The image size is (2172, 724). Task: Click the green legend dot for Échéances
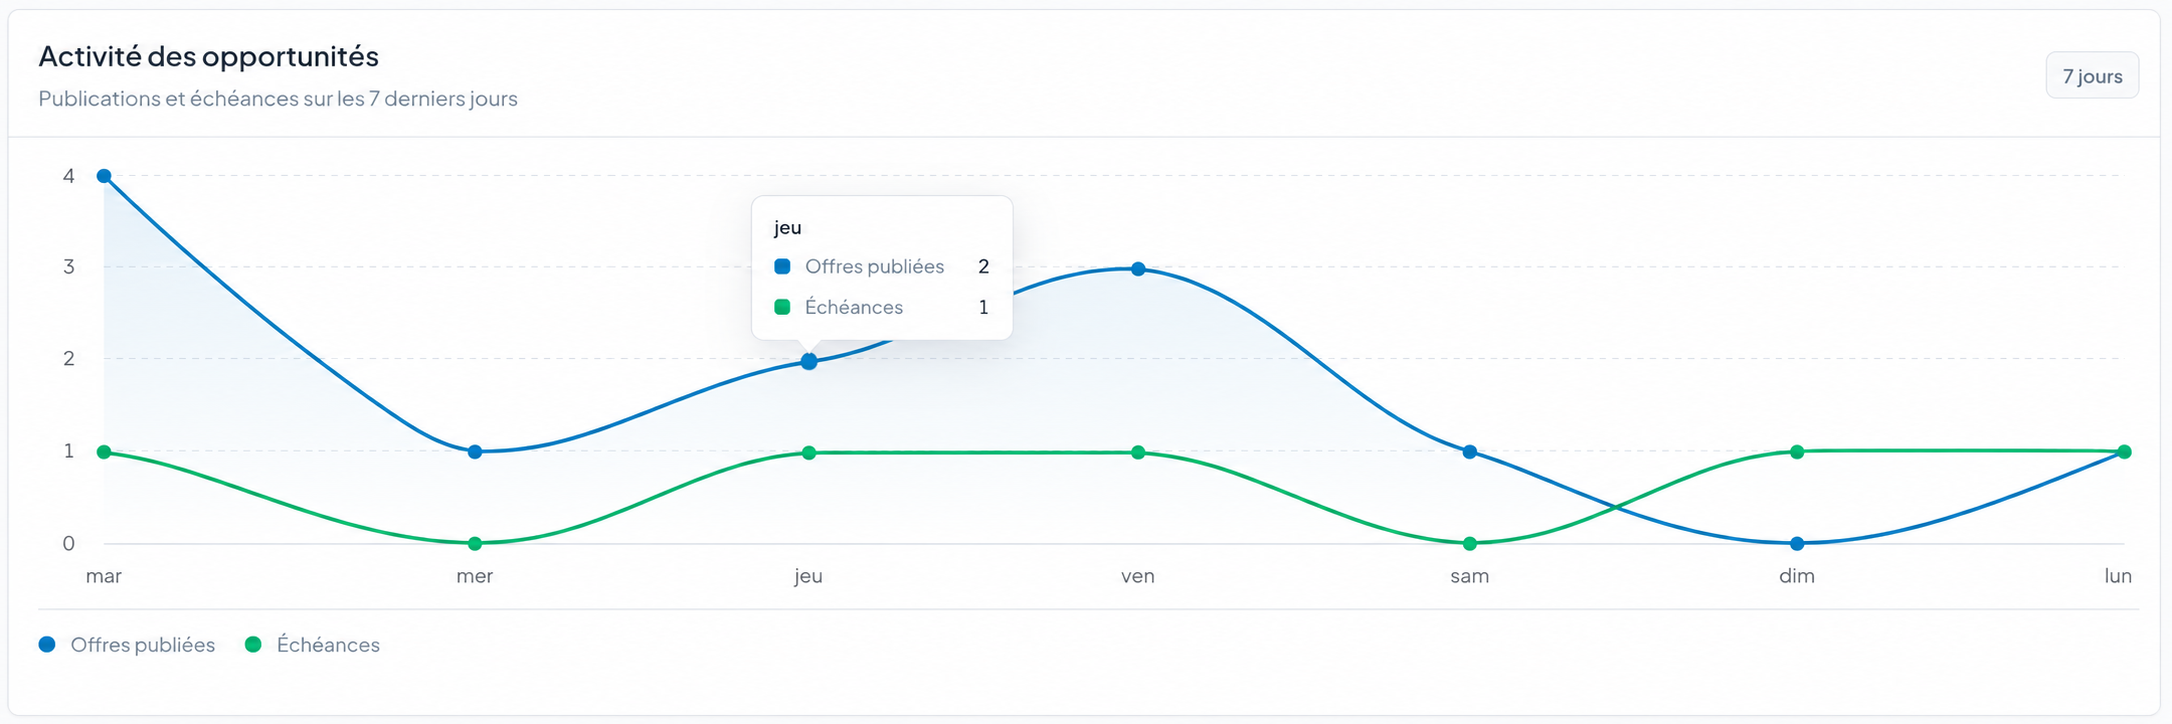coord(253,645)
